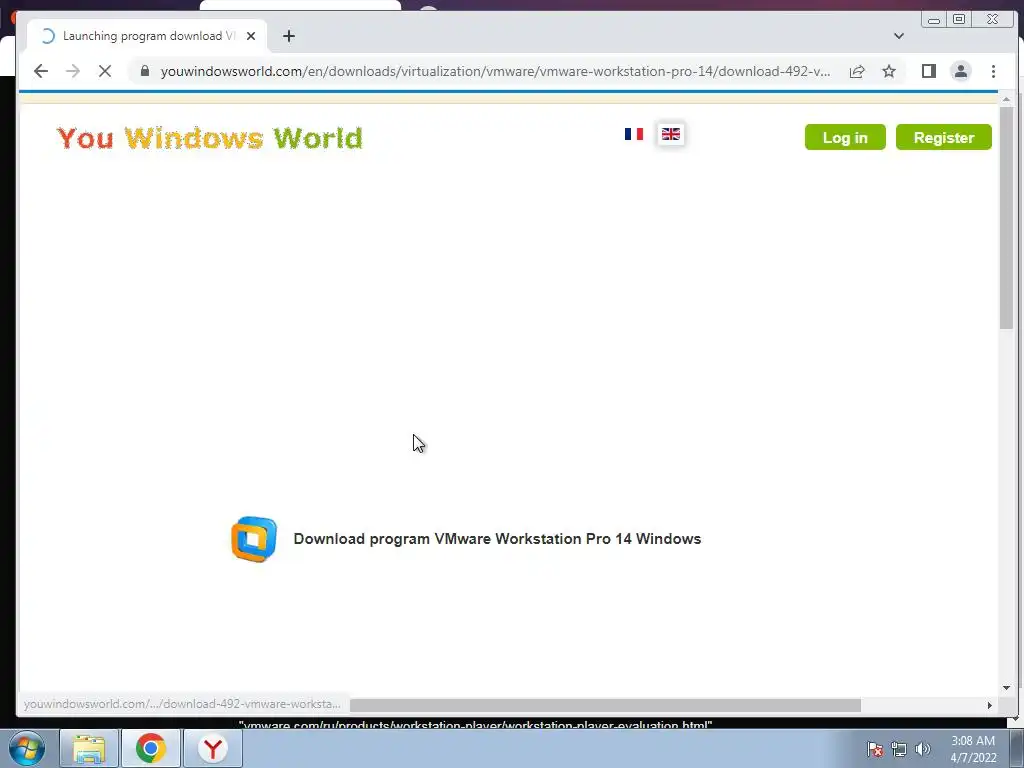Open Yandex browser from taskbar
The image size is (1024, 768).
click(x=212, y=748)
